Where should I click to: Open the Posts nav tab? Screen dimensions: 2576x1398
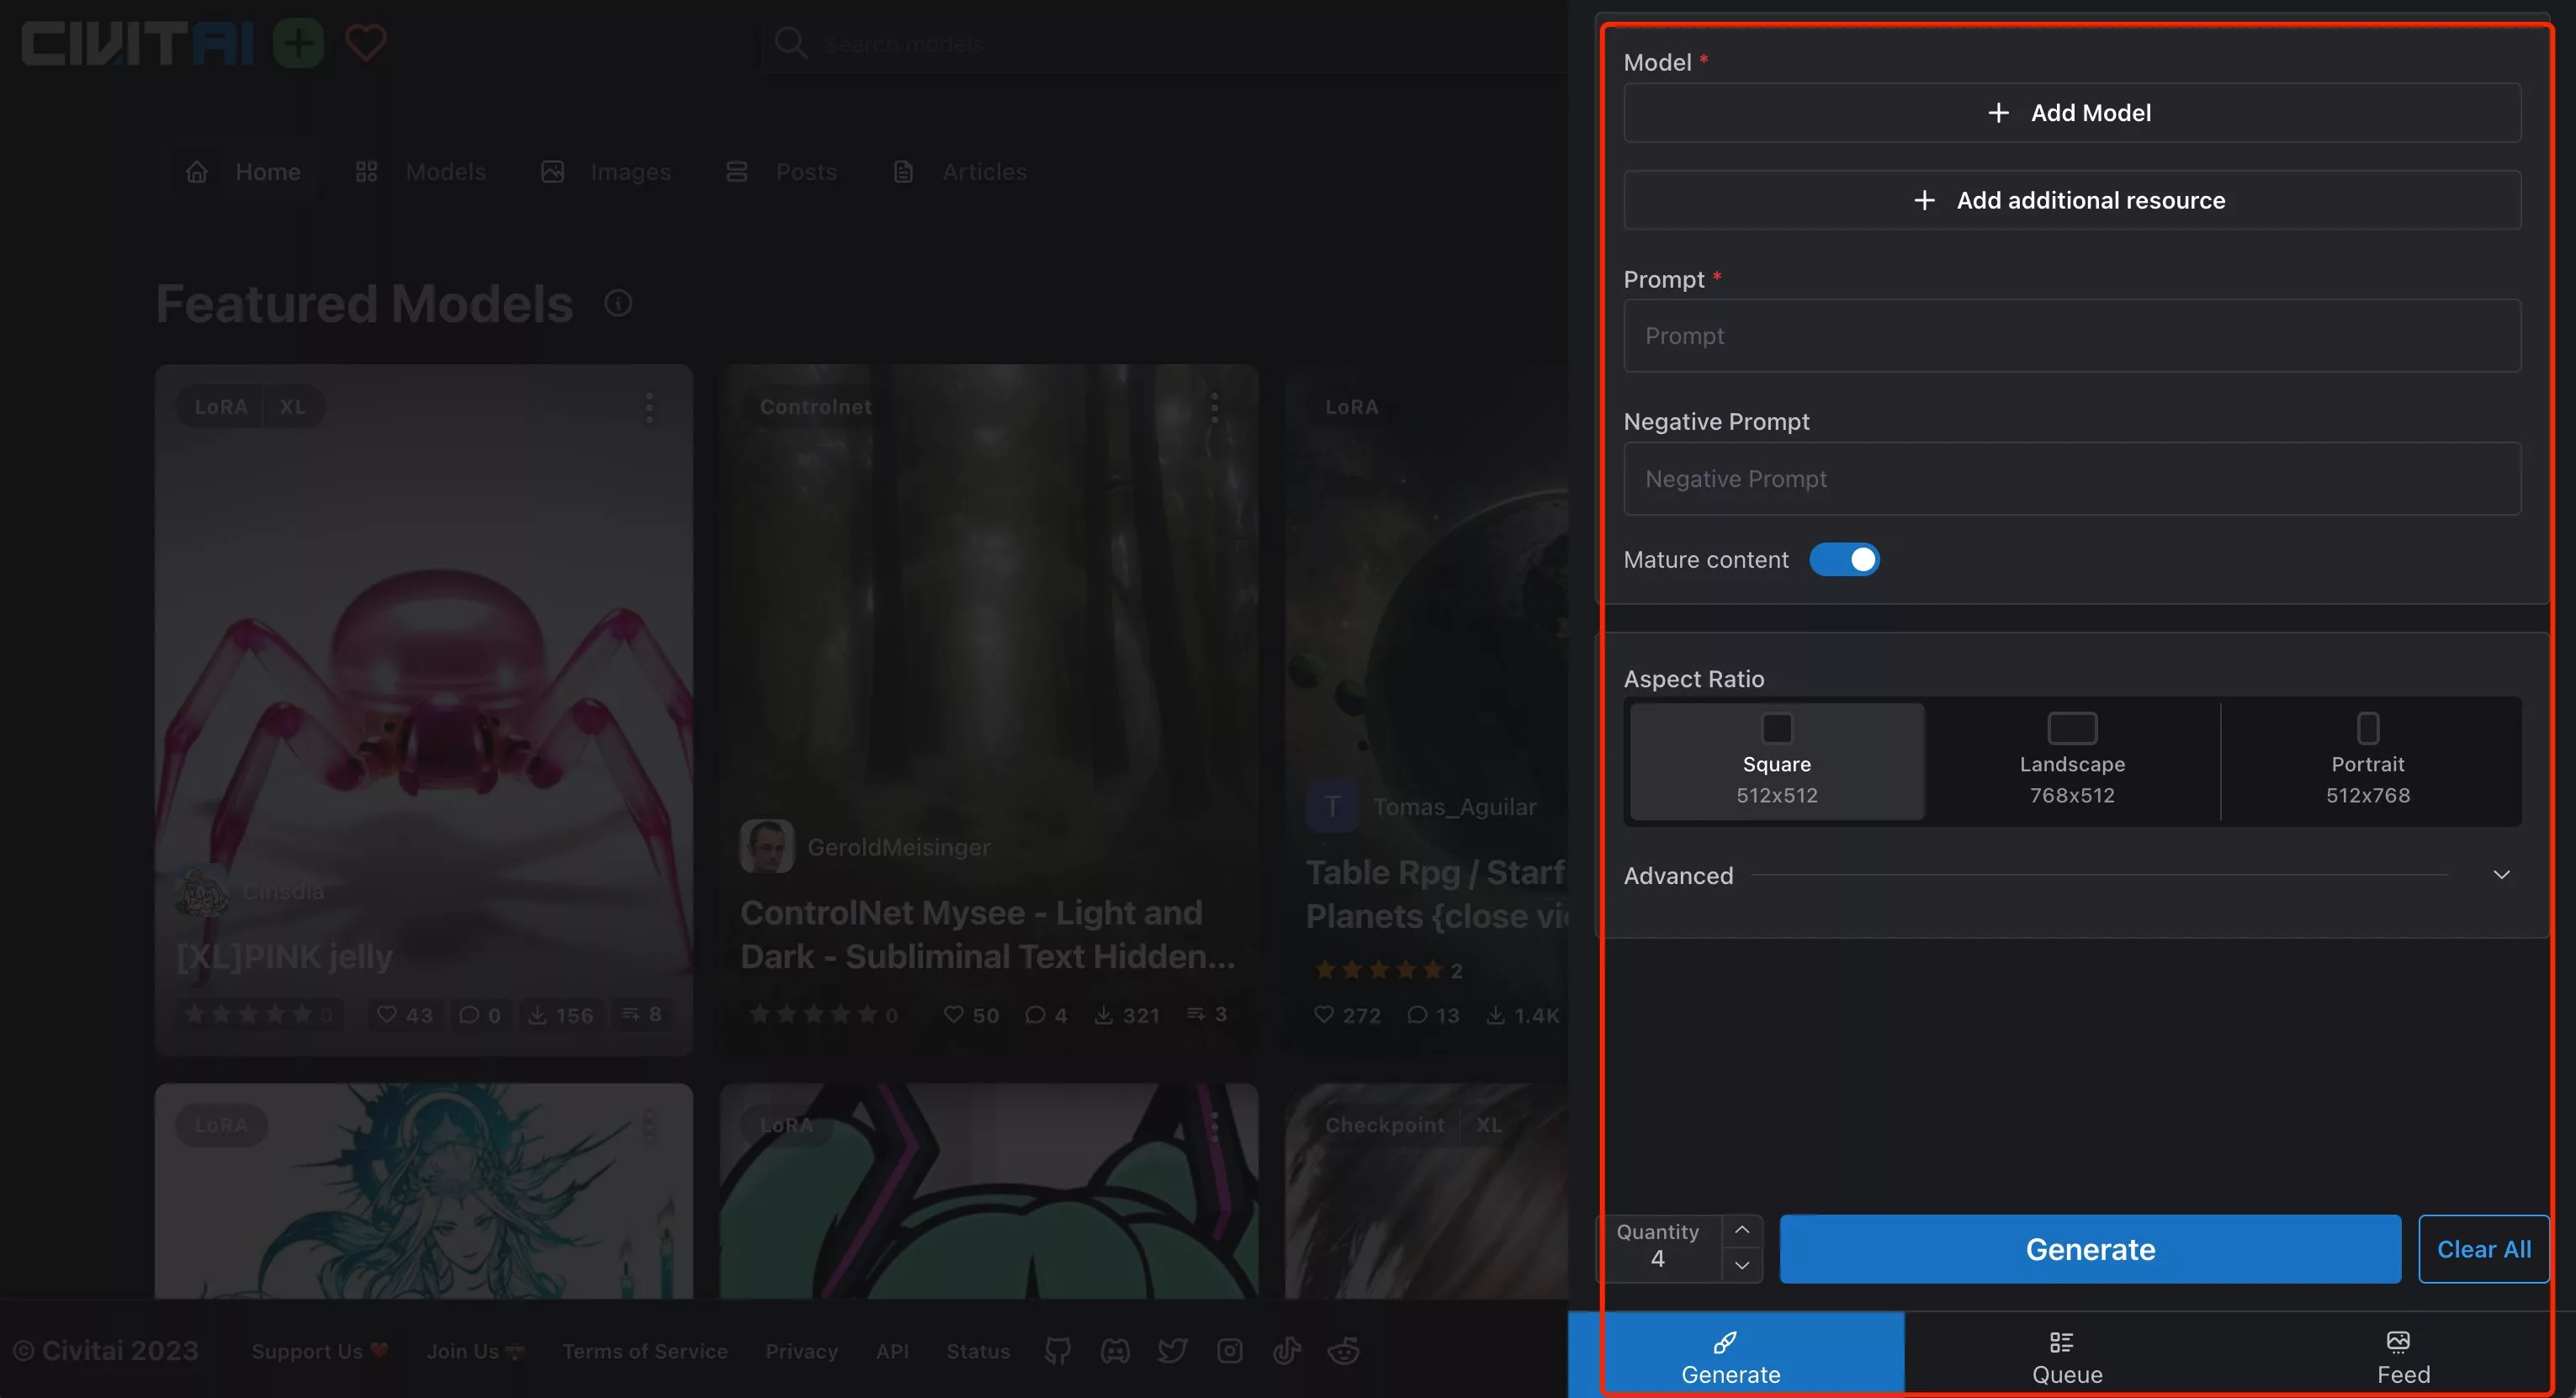[x=781, y=172]
